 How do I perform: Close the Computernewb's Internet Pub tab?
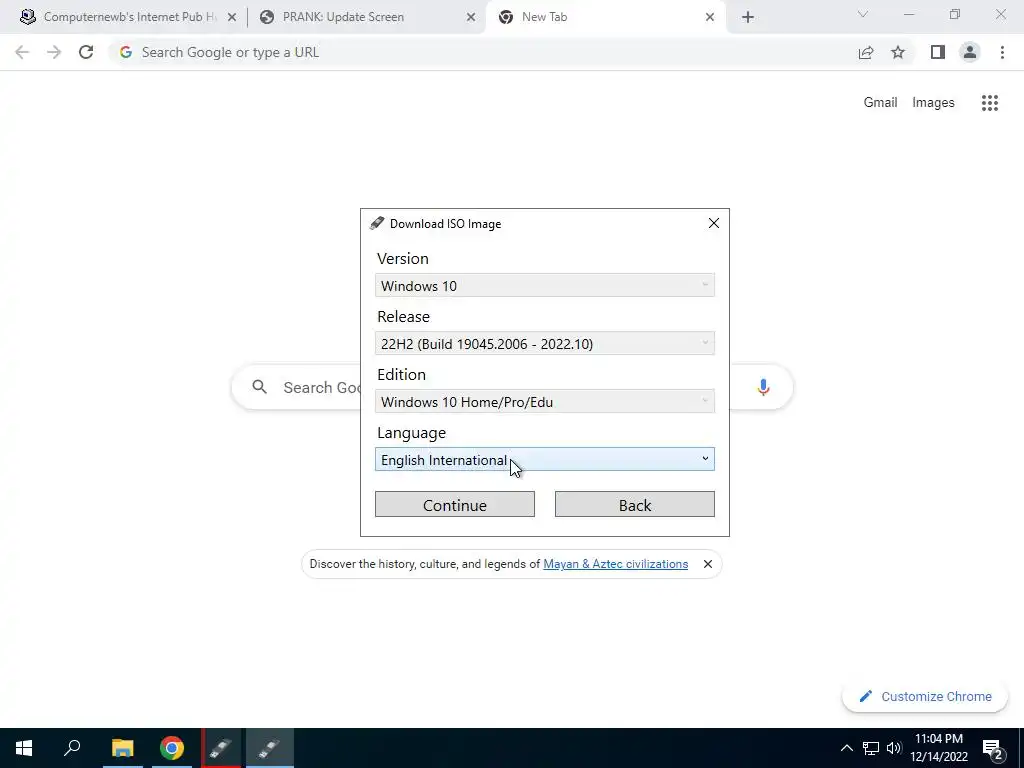coord(232,17)
